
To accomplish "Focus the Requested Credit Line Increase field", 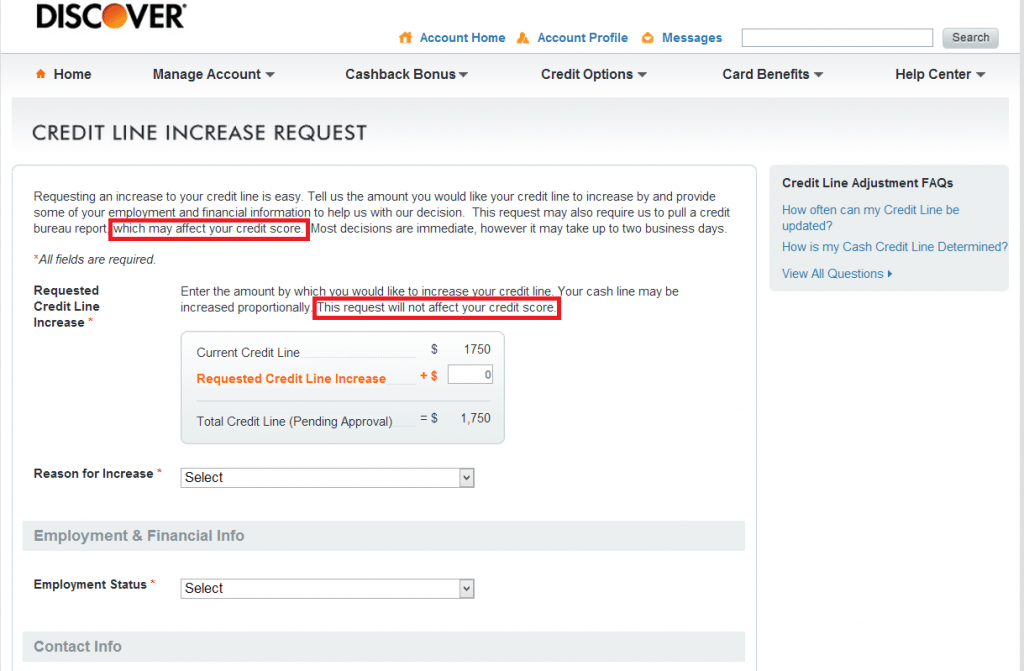I will point(470,375).
